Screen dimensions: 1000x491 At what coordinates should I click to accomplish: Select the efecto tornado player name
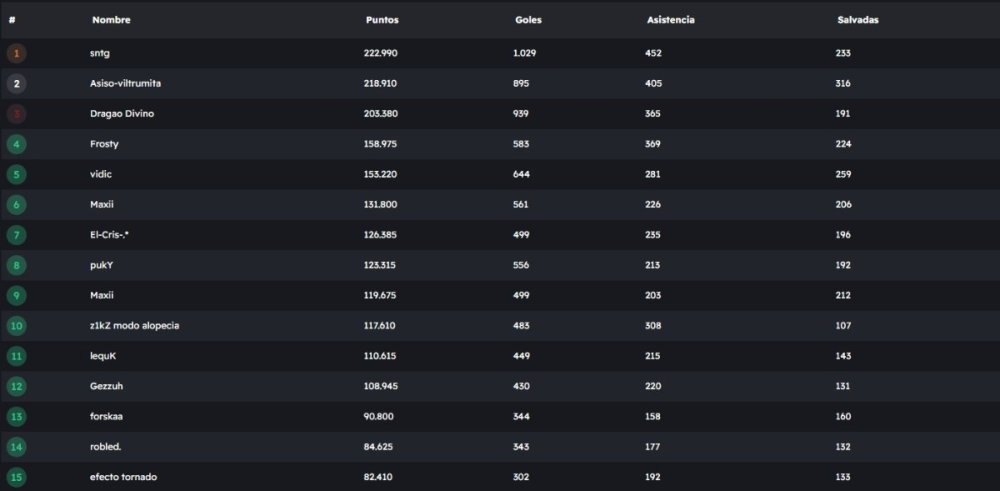[123, 477]
